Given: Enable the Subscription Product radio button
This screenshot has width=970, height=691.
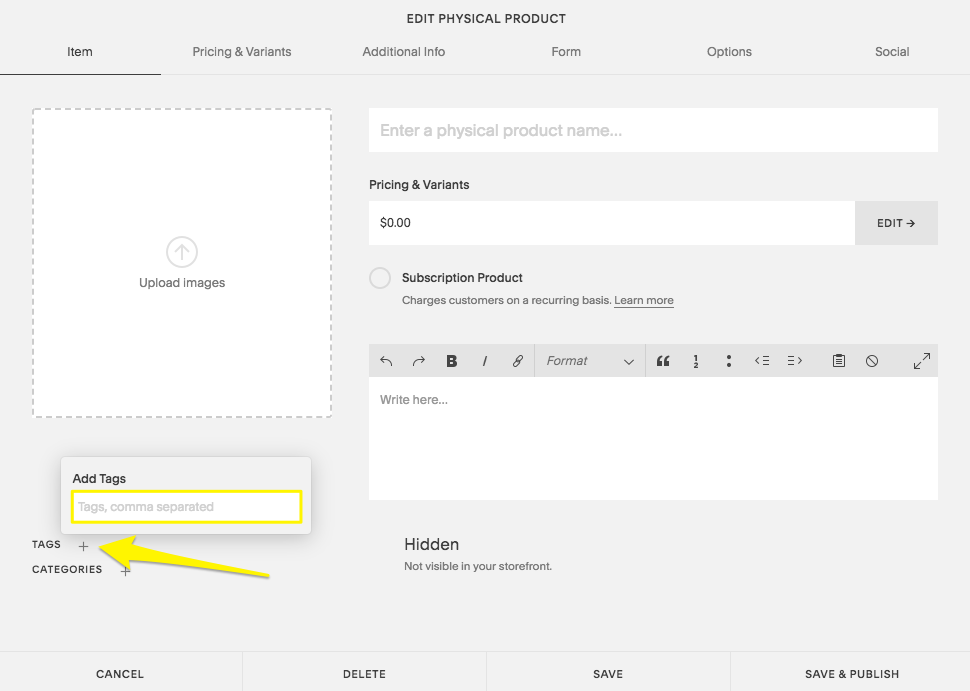Looking at the screenshot, I should 380,278.
